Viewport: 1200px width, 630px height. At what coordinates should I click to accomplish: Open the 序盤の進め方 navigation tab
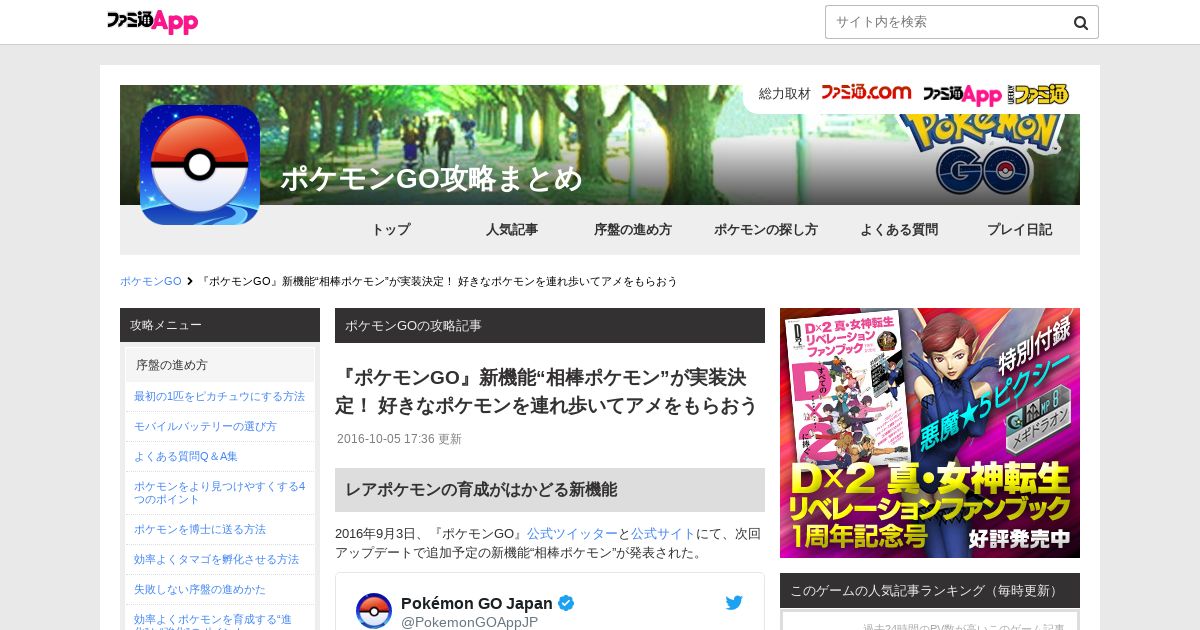(633, 230)
